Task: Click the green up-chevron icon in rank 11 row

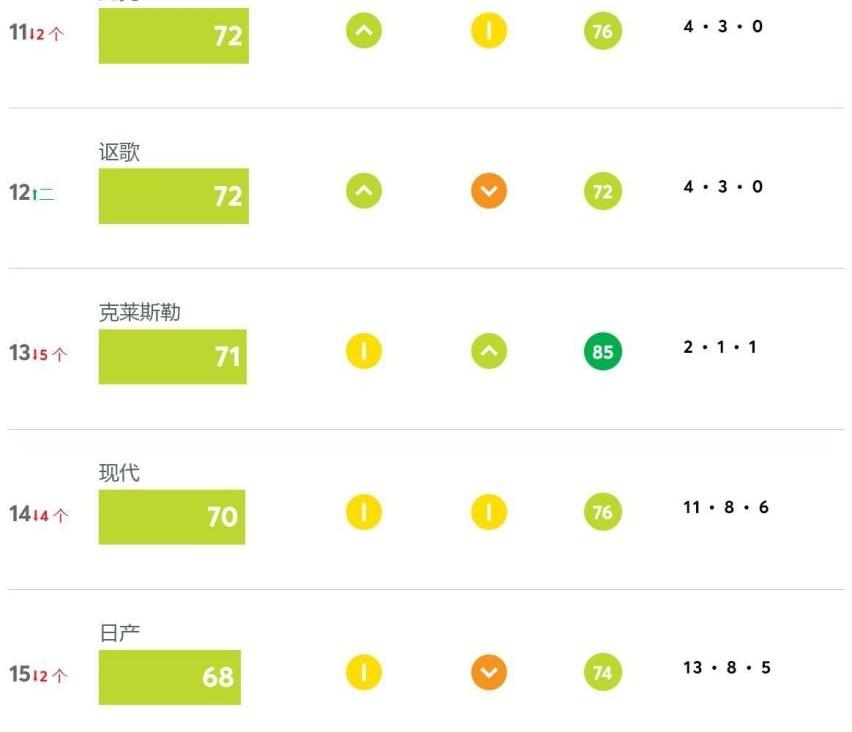Action: pyautogui.click(x=364, y=31)
